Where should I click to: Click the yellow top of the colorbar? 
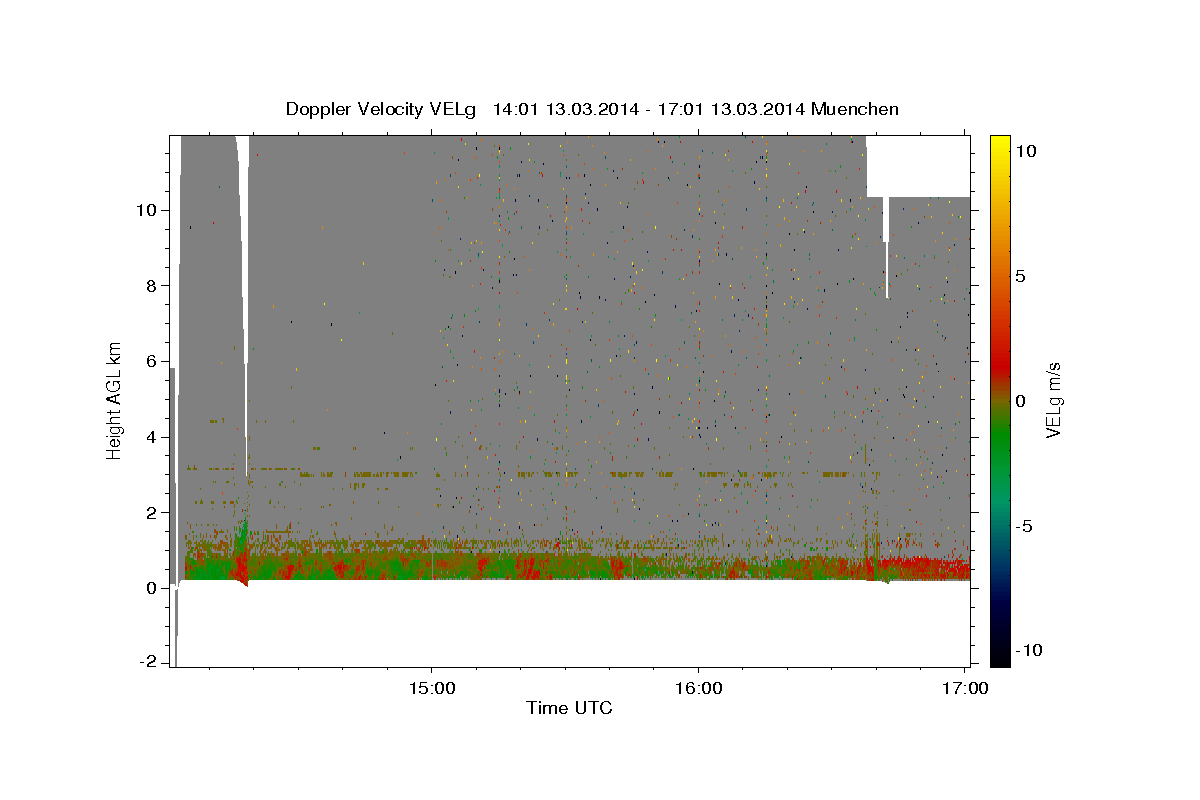1000,145
